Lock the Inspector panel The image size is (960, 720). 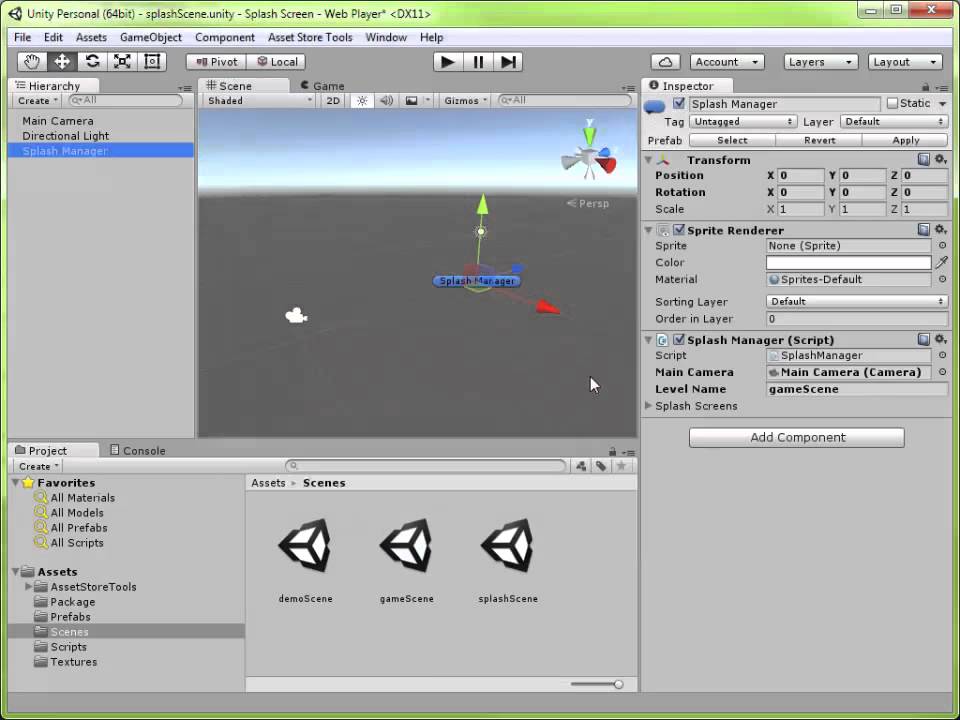pyautogui.click(x=925, y=87)
